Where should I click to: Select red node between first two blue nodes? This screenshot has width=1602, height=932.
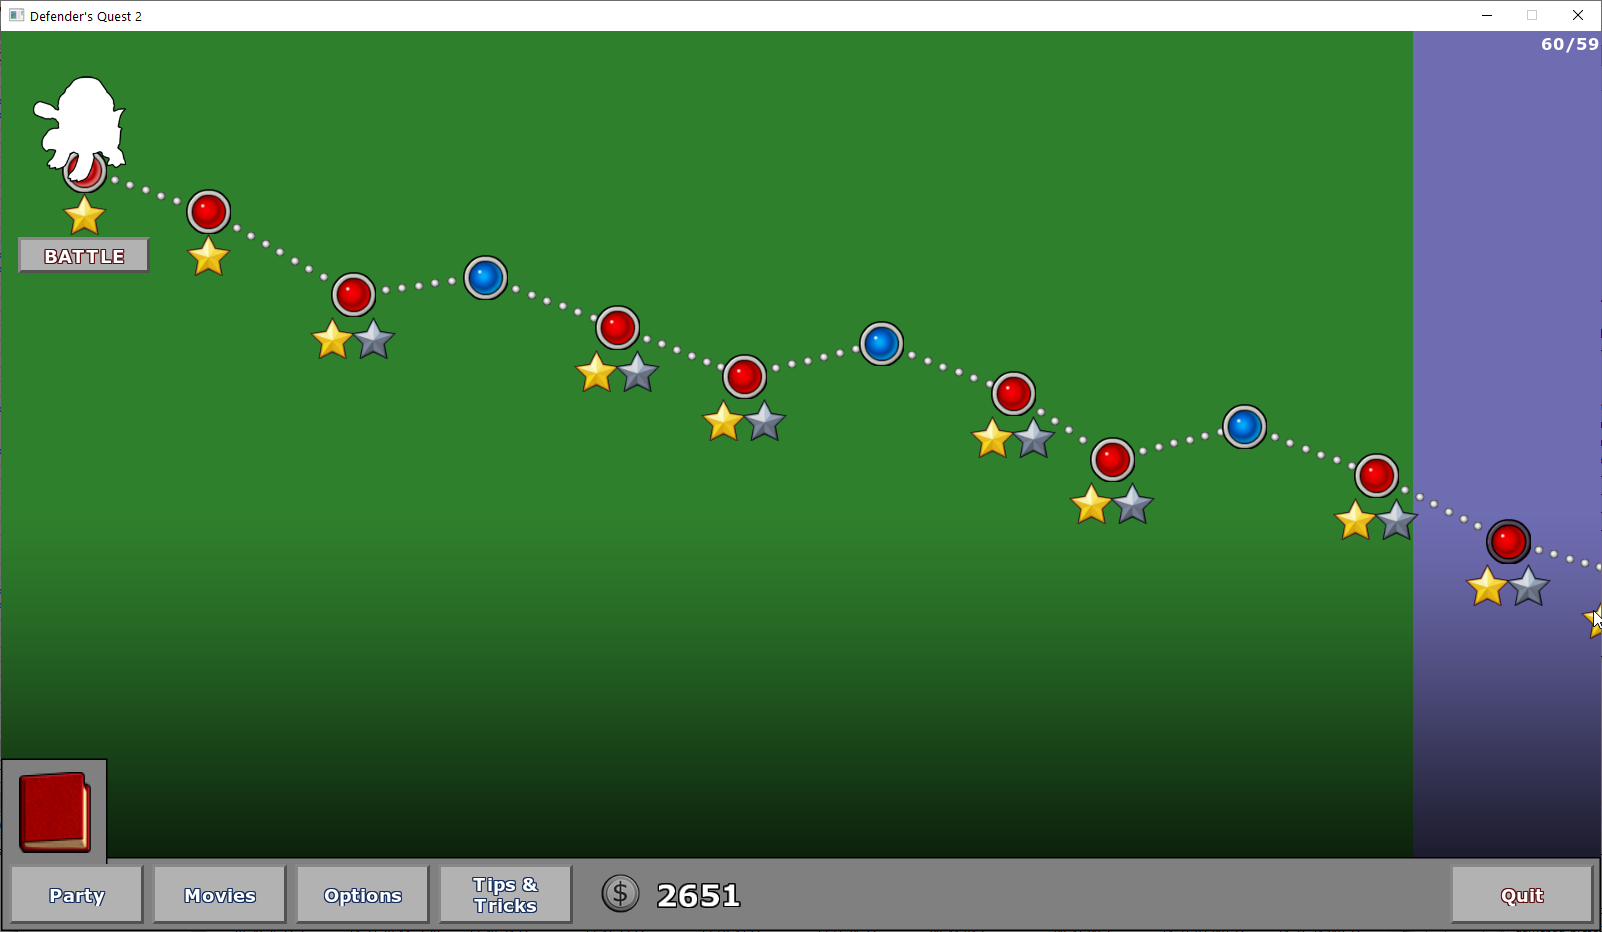[618, 328]
